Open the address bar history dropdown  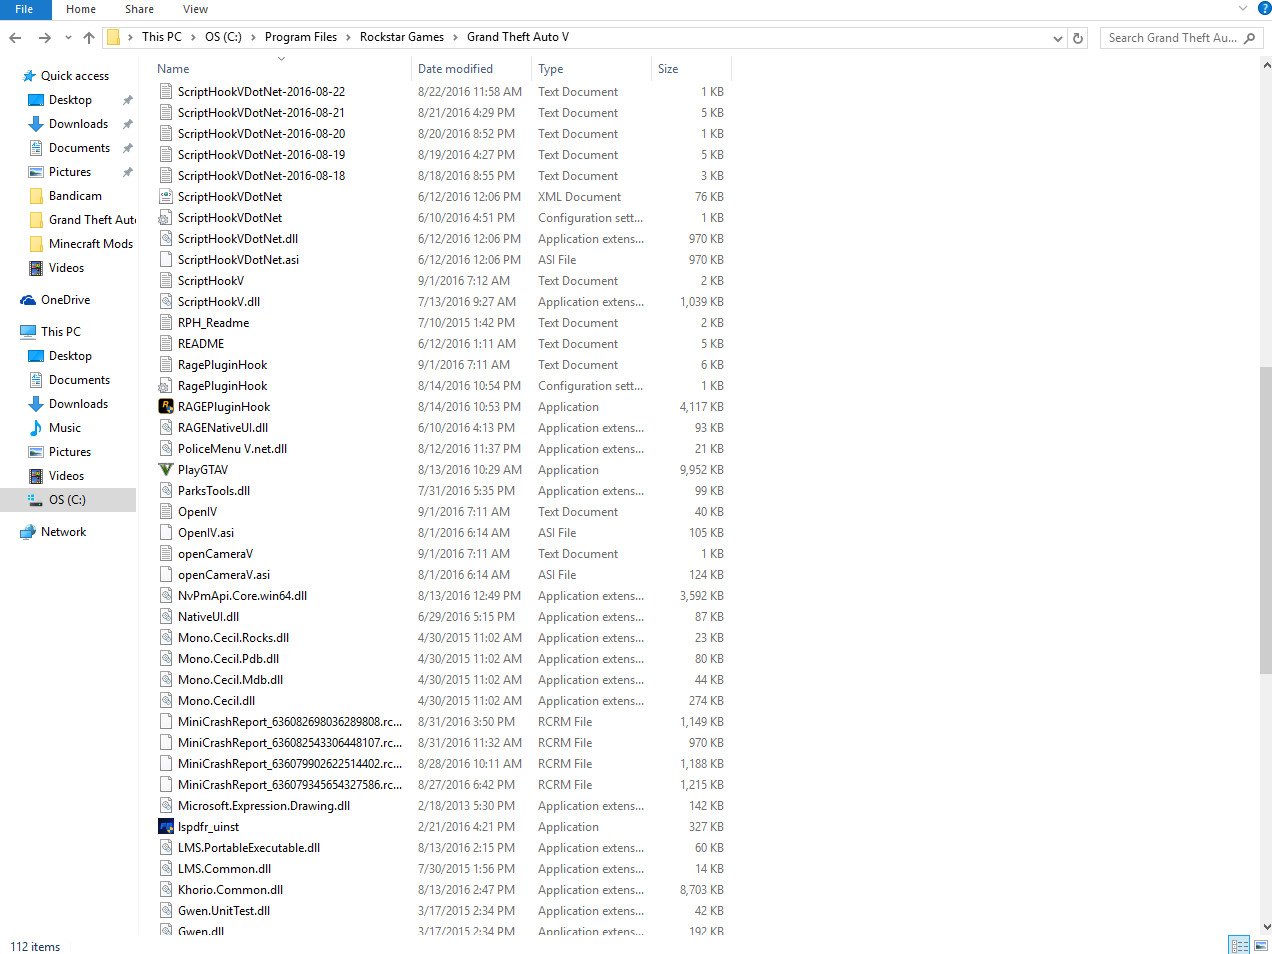coord(1058,38)
